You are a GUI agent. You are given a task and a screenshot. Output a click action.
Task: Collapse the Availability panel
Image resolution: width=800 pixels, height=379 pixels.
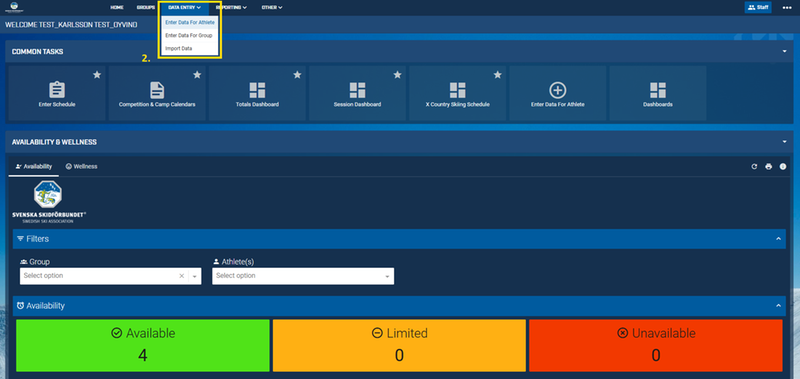(778, 306)
